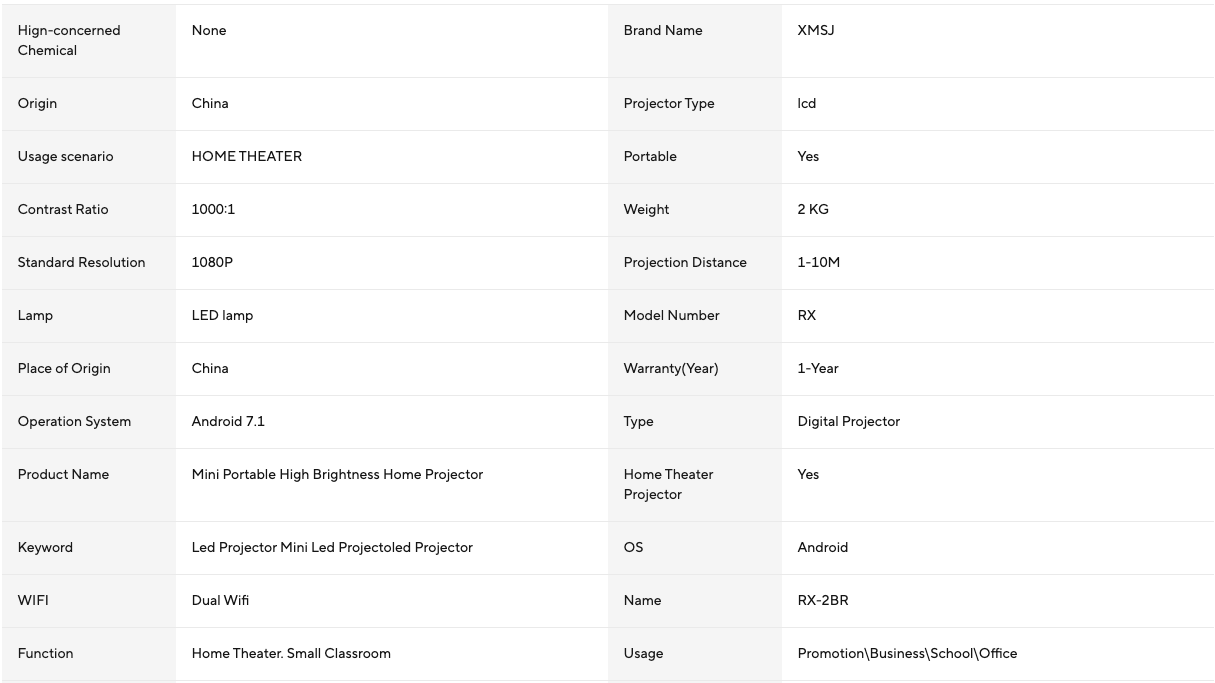The height and width of the screenshot is (683, 1215).
Task: Click the 1080P standard resolution value
Action: point(212,262)
